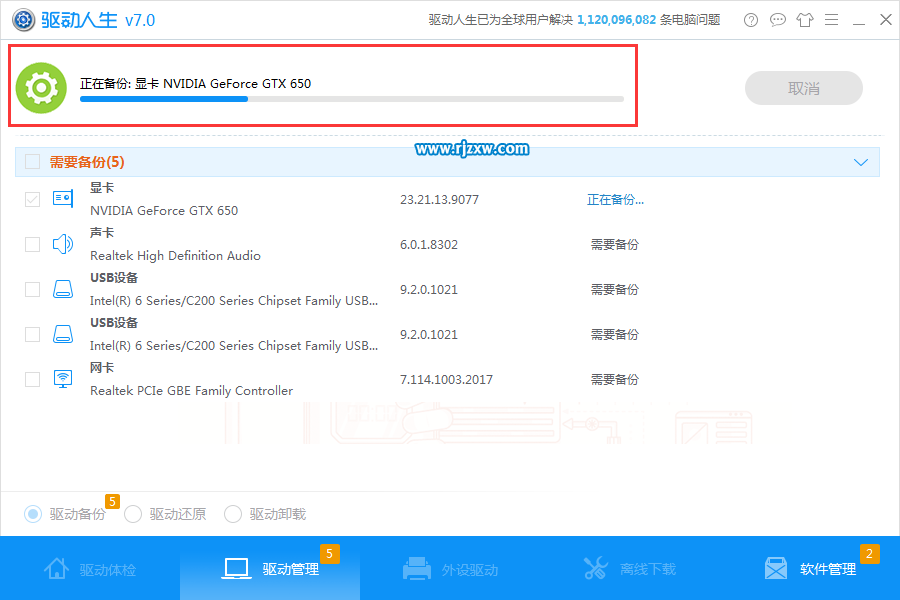Click version number 23.21.13.9077
This screenshot has height=600, width=900.
[x=439, y=199]
